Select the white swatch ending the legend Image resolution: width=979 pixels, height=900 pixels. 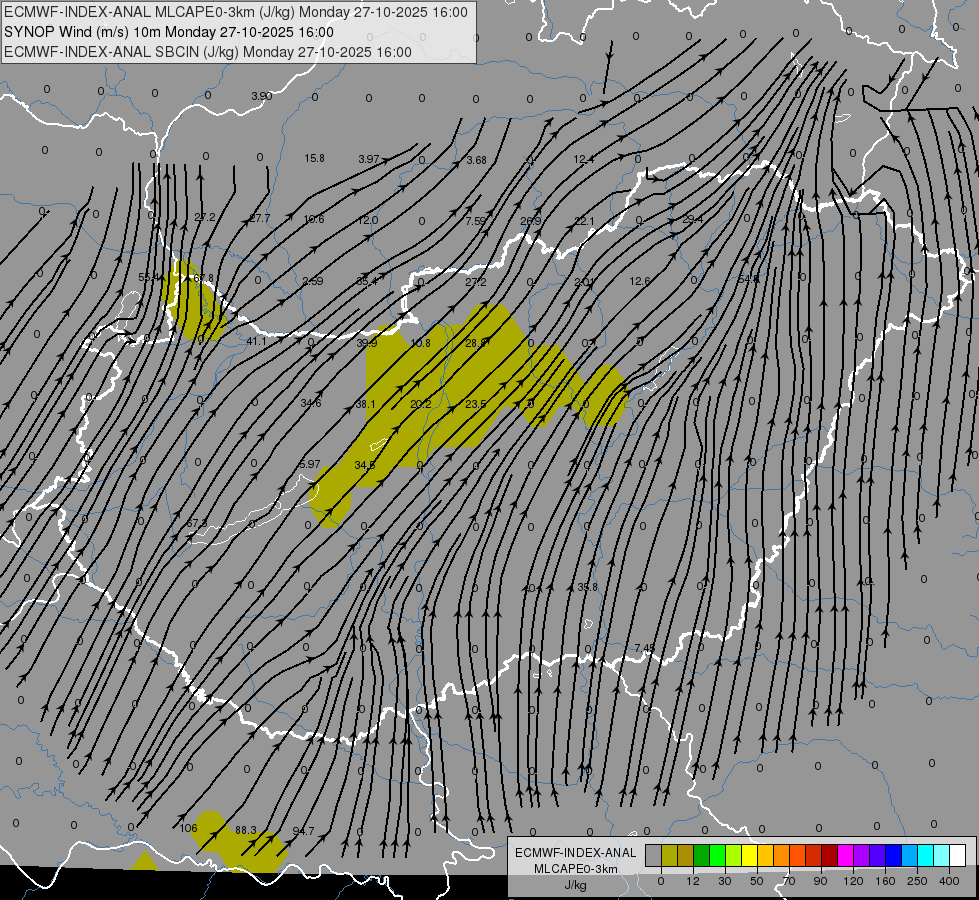point(958,856)
